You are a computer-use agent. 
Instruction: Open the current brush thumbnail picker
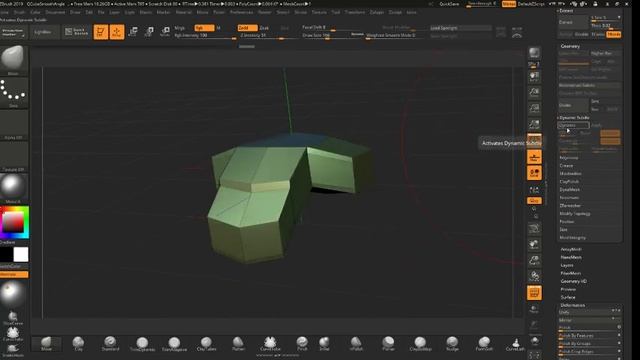point(13,60)
